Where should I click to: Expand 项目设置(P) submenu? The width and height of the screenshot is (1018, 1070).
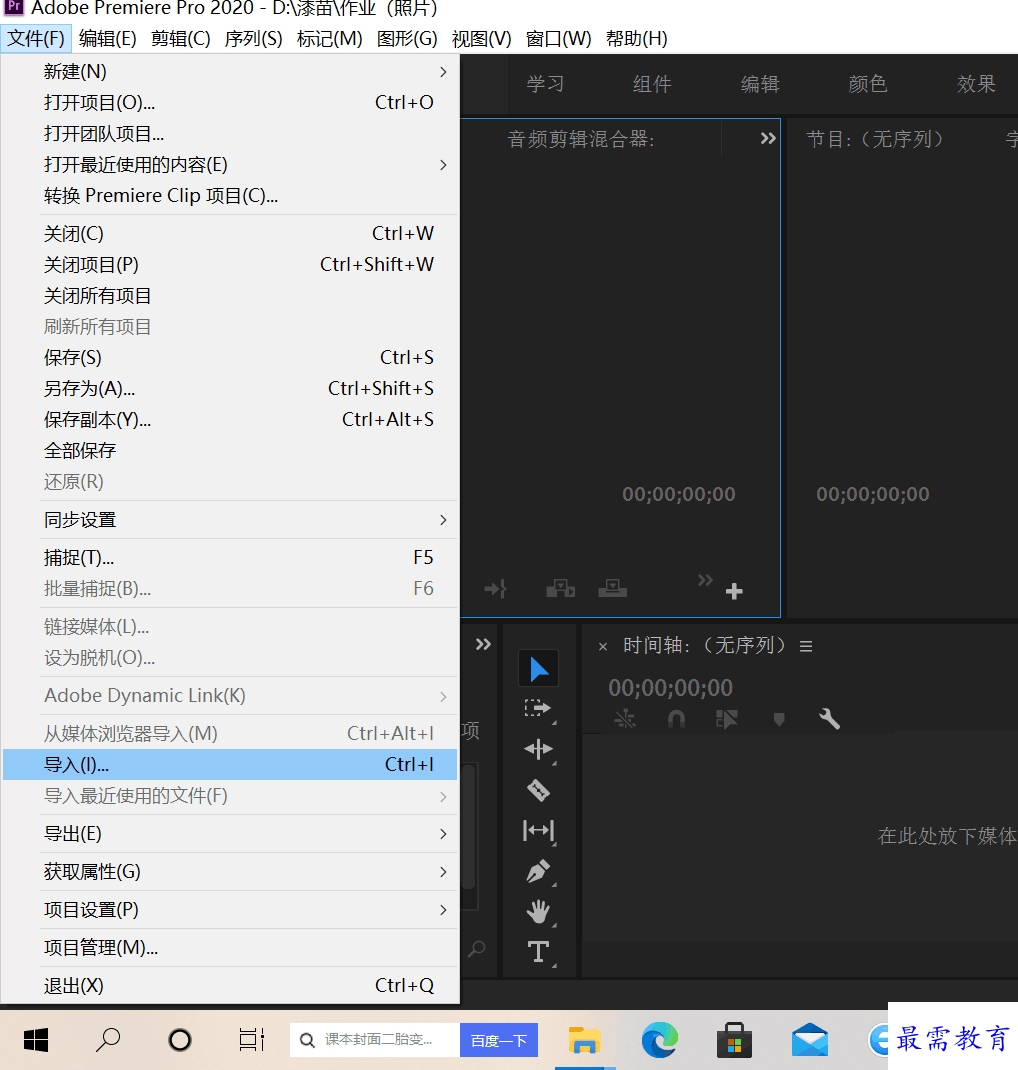[230, 910]
